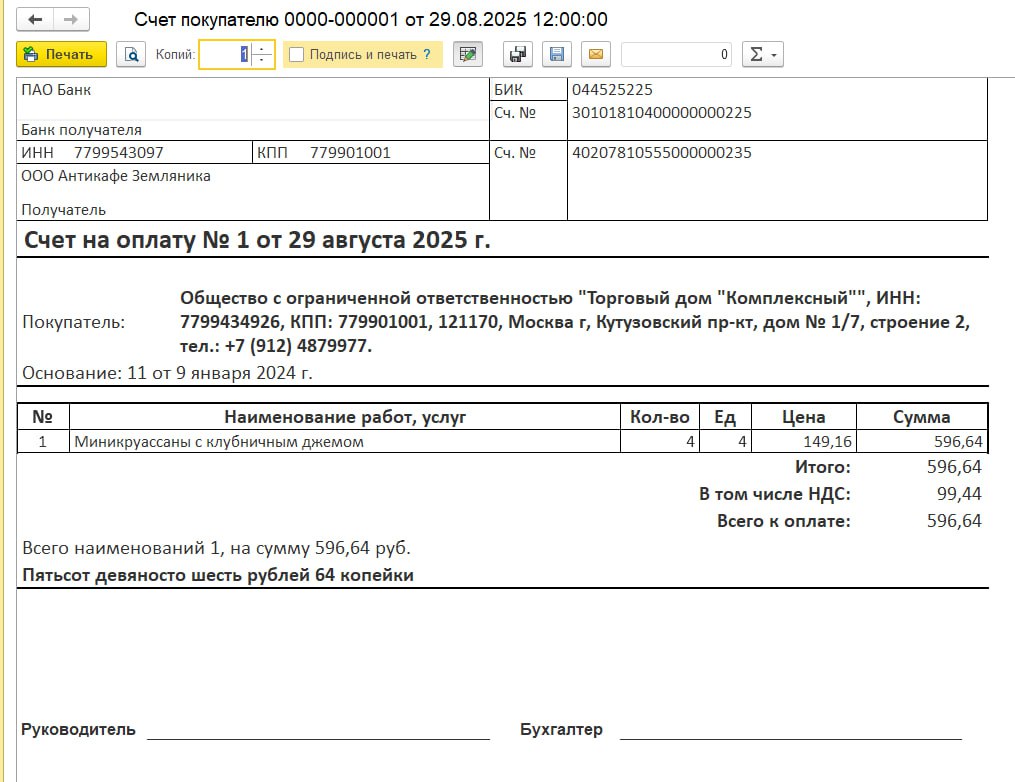
Task: Select account number 40207810555000000235
Action: coord(662,153)
